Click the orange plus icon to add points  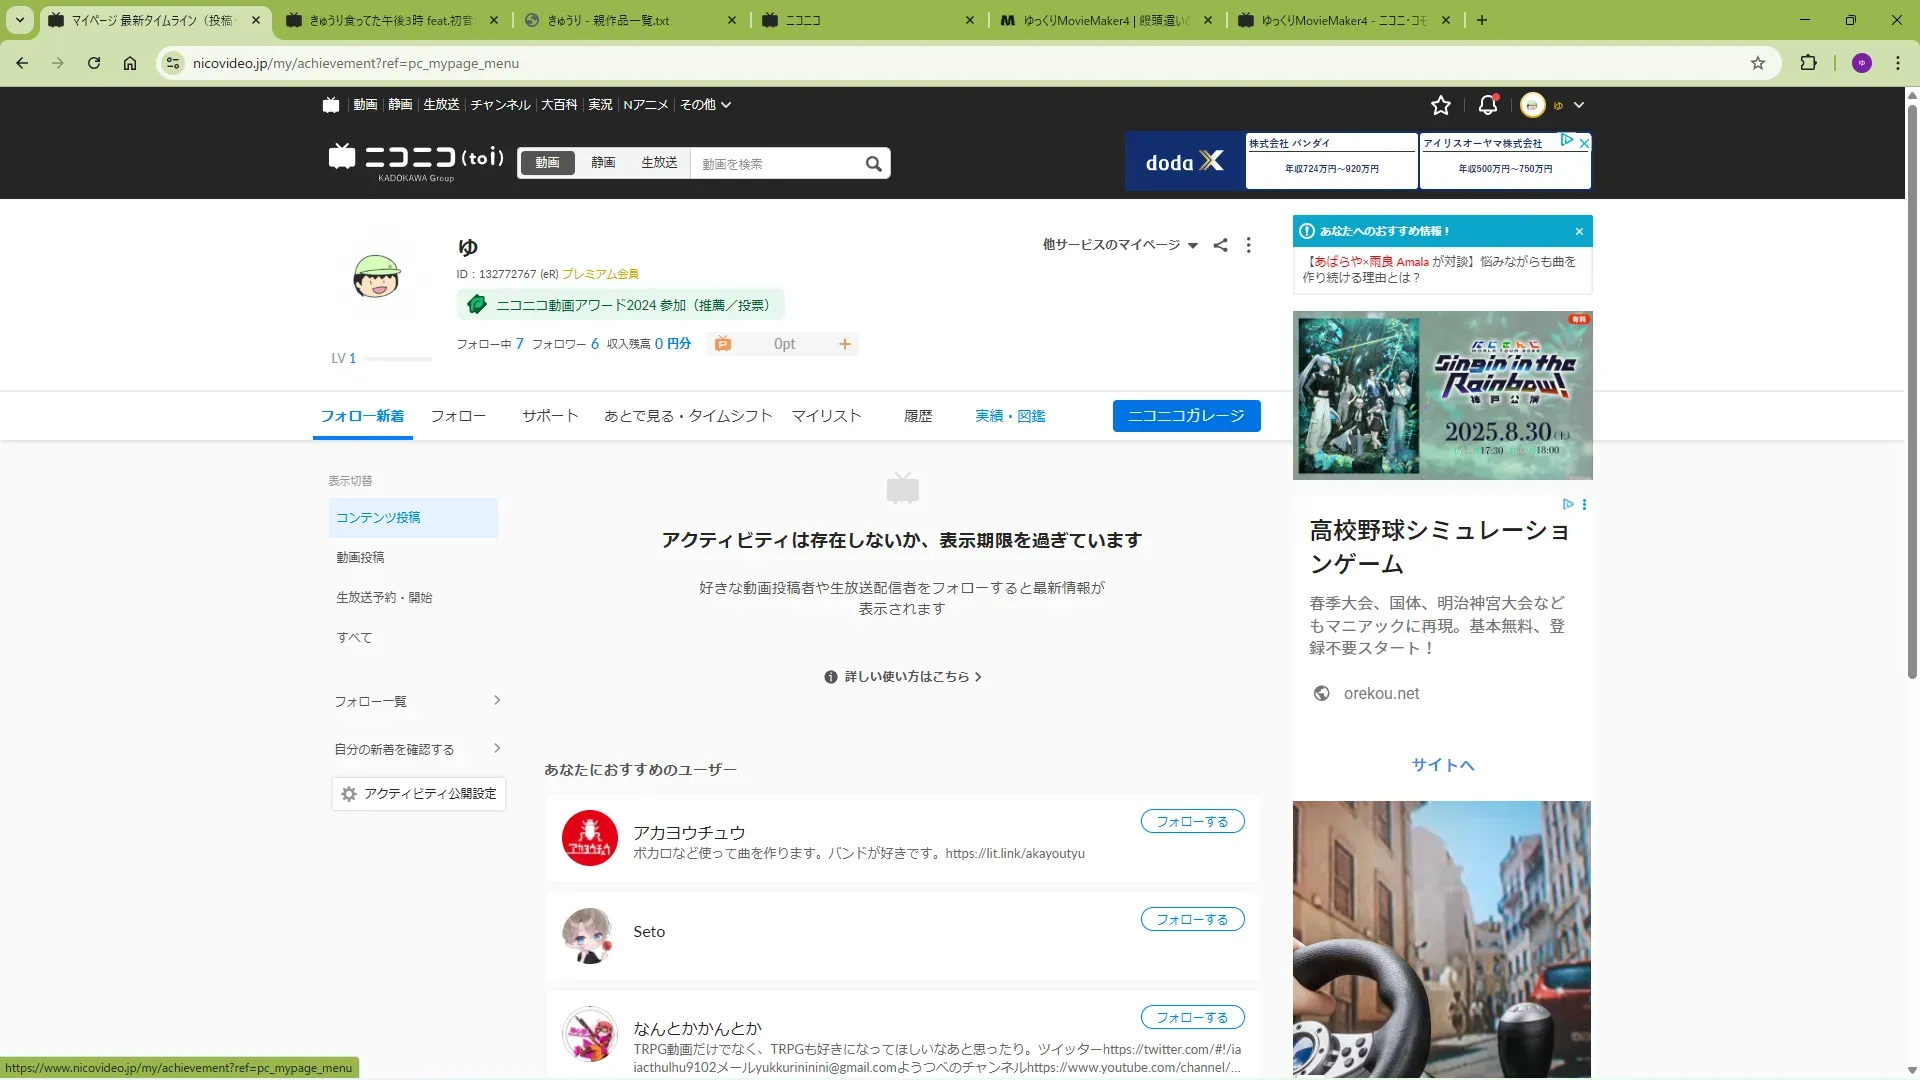tap(844, 344)
